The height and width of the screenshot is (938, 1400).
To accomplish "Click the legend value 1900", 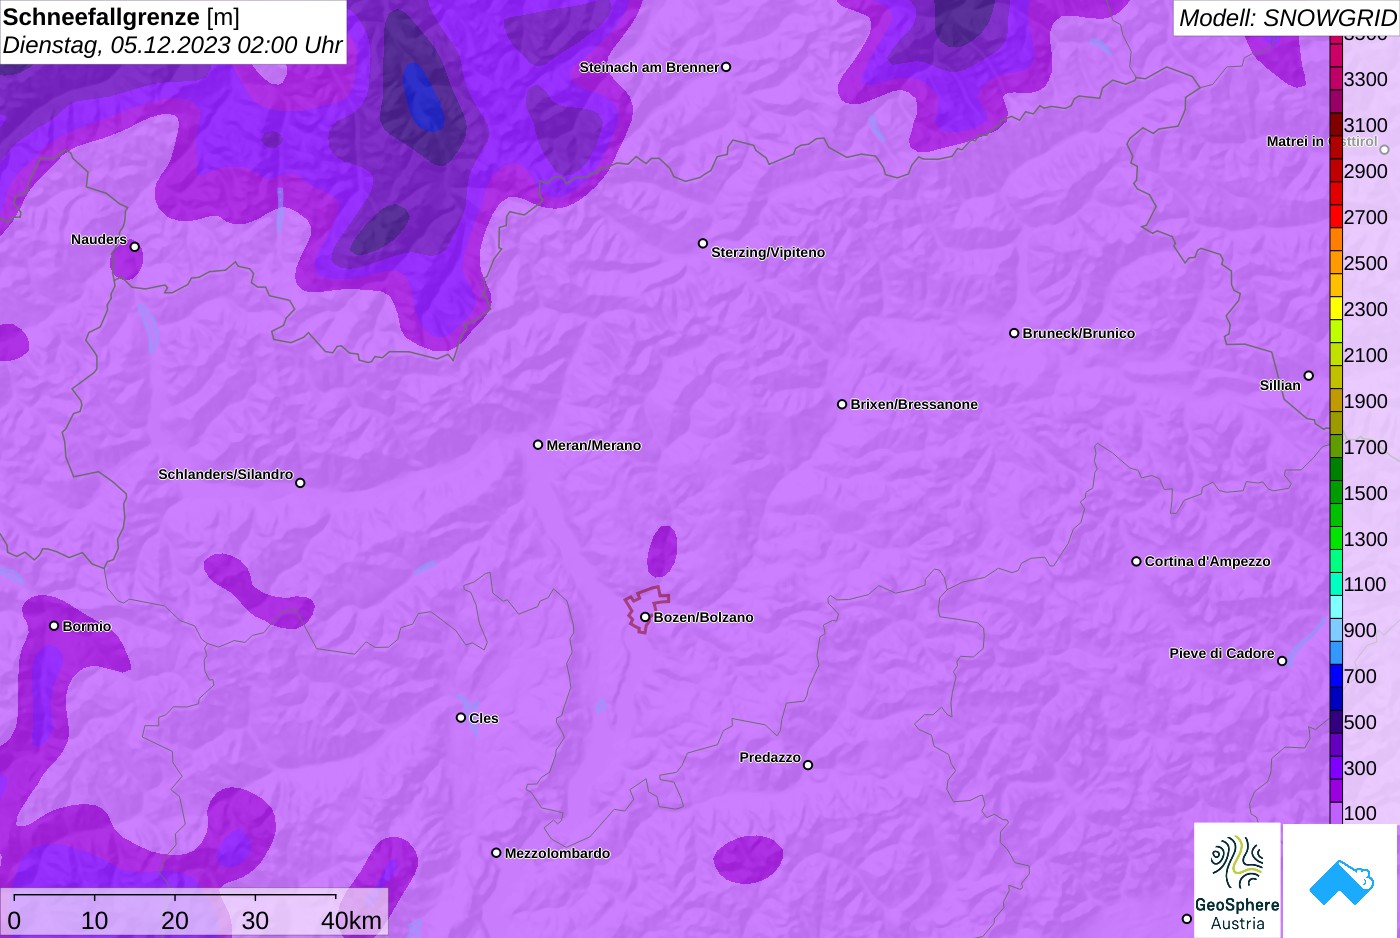I will 1365,401.
